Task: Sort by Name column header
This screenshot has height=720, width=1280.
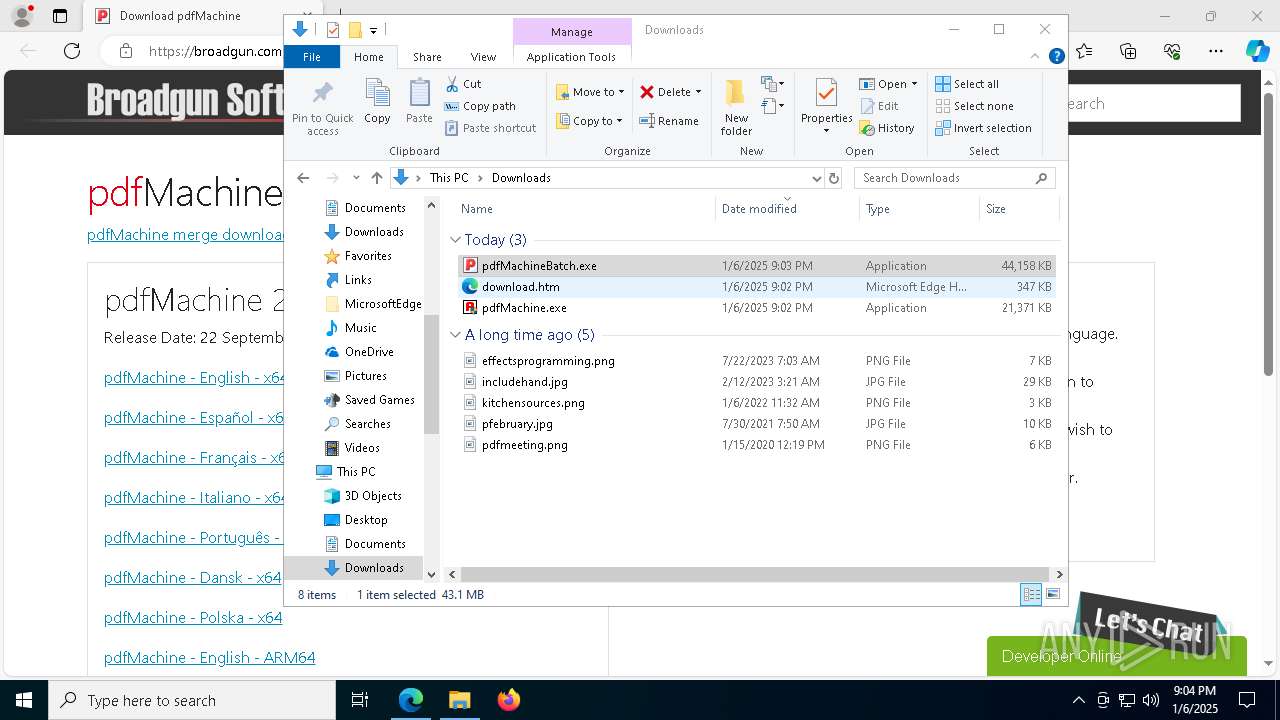Action: click(x=586, y=209)
